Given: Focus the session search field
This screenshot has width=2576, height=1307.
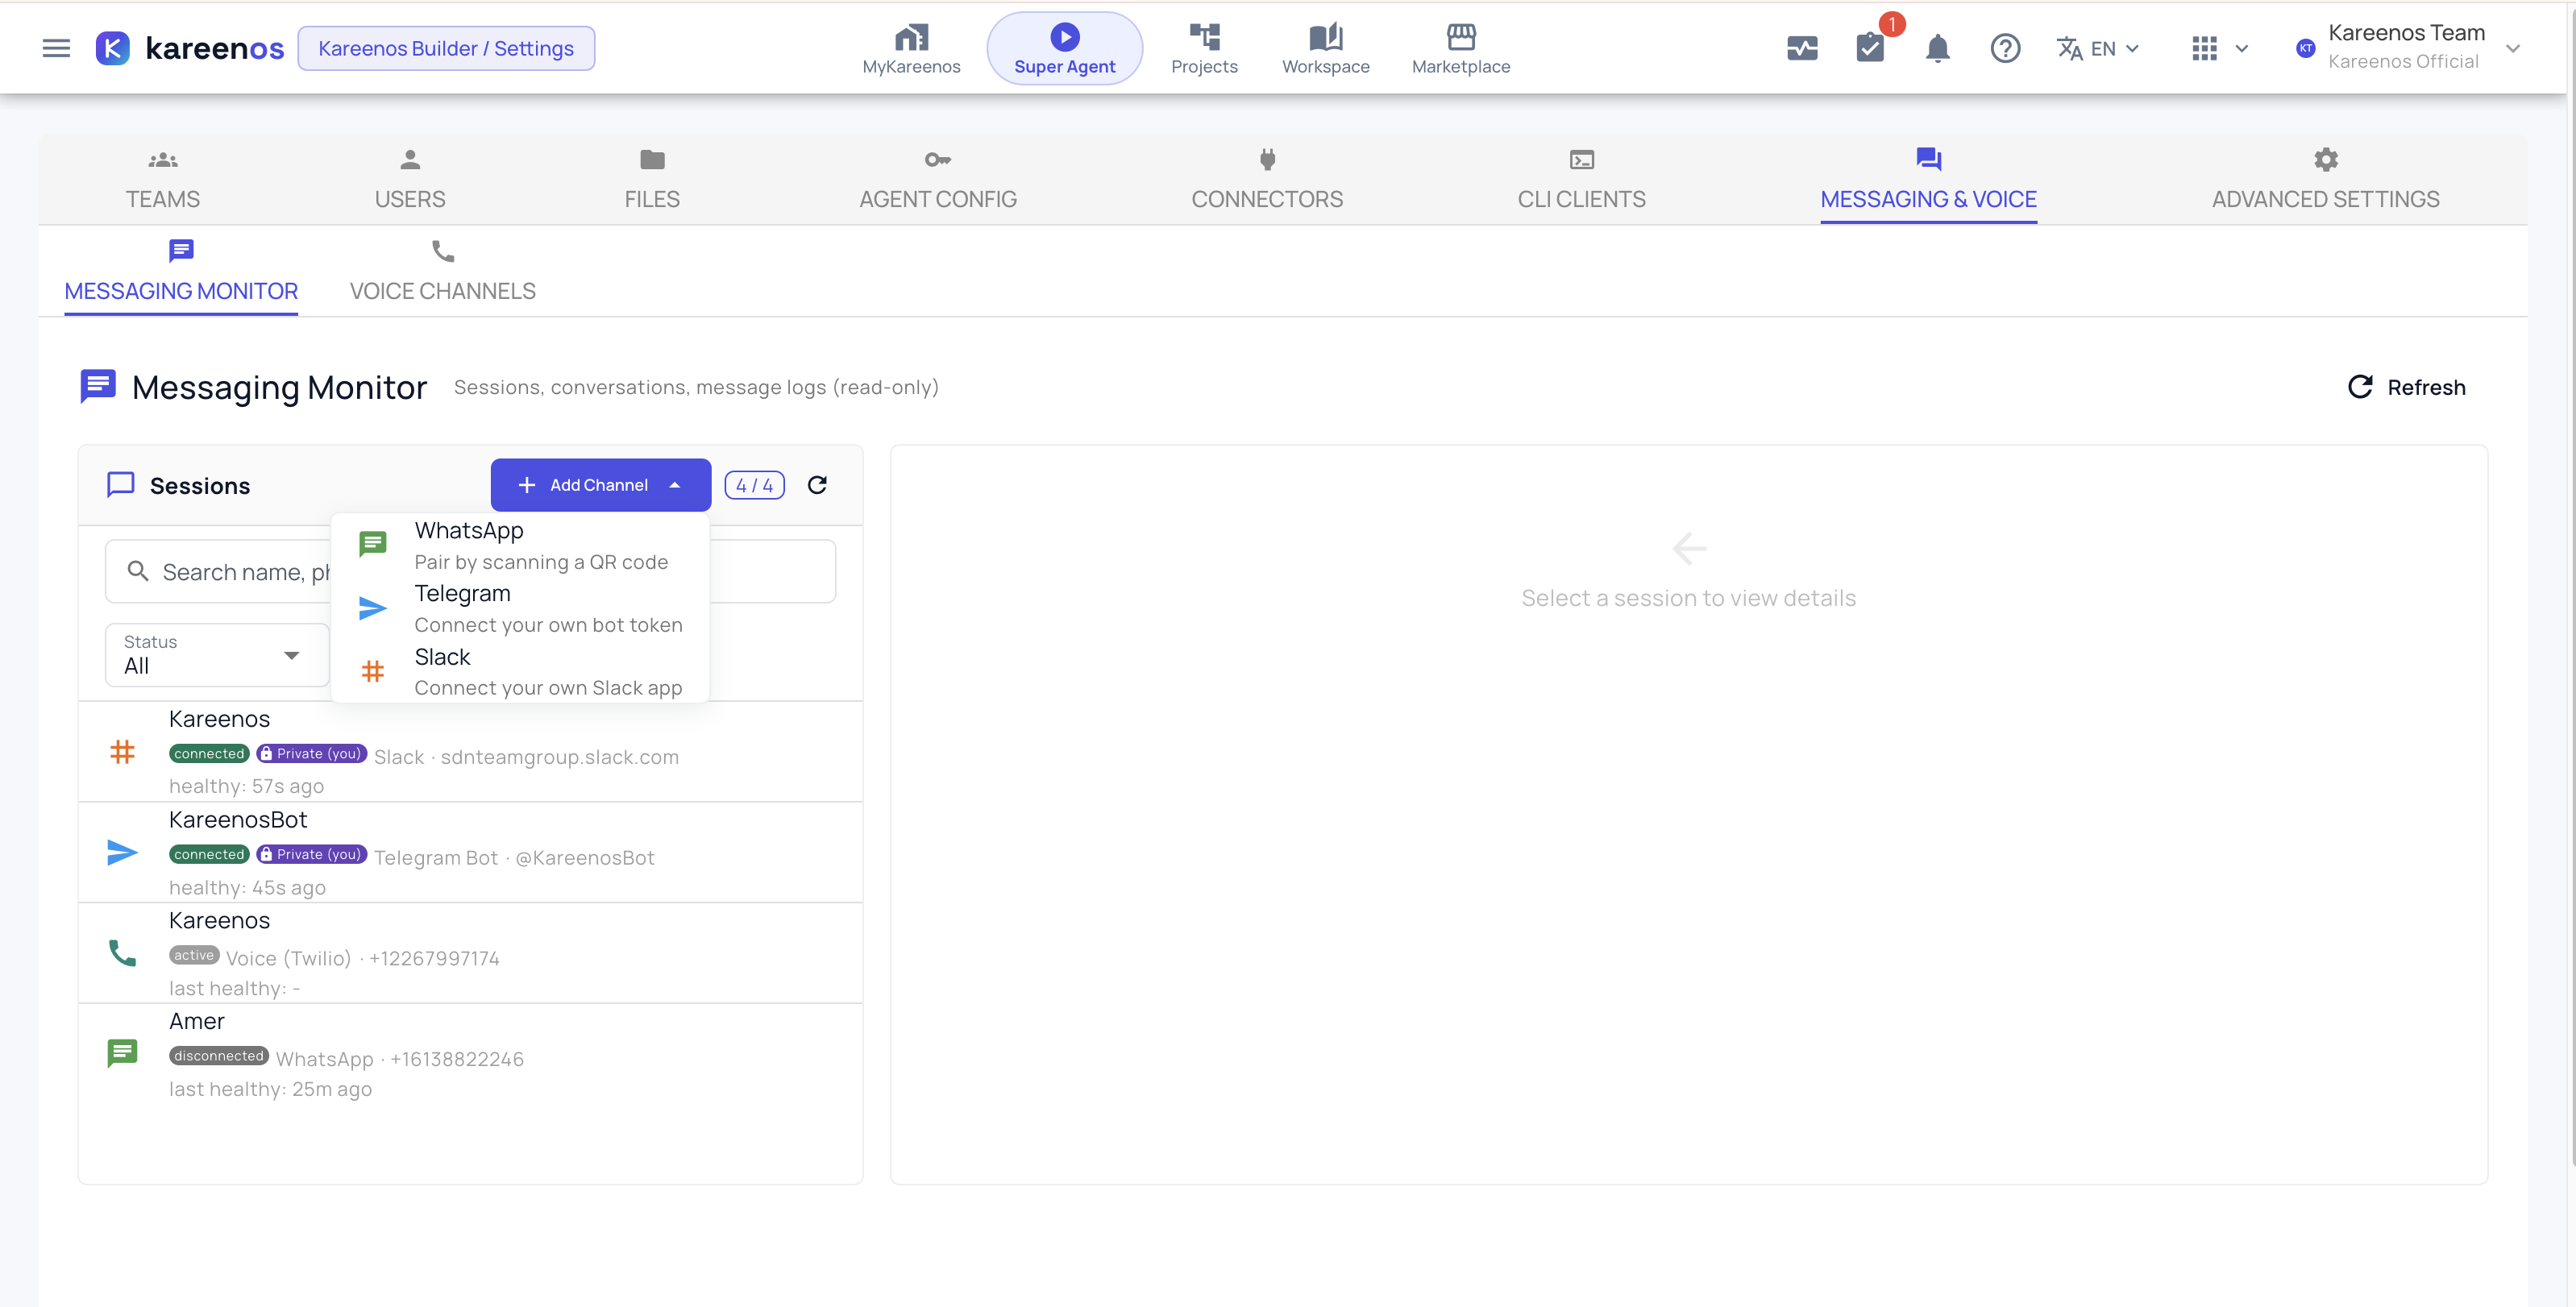Looking at the screenshot, I should click(x=470, y=571).
